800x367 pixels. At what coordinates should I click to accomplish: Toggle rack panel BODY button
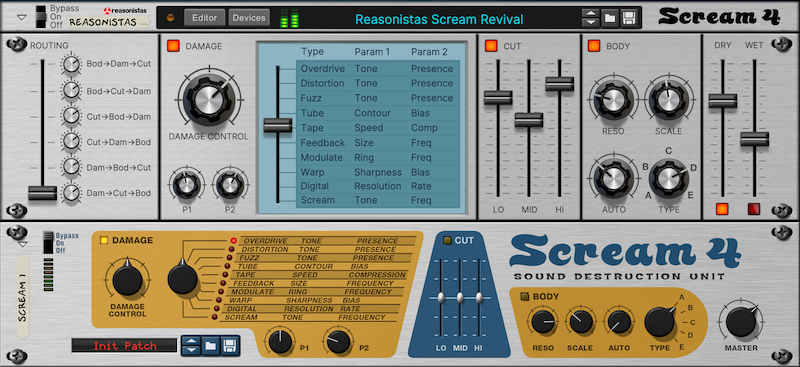(x=524, y=296)
